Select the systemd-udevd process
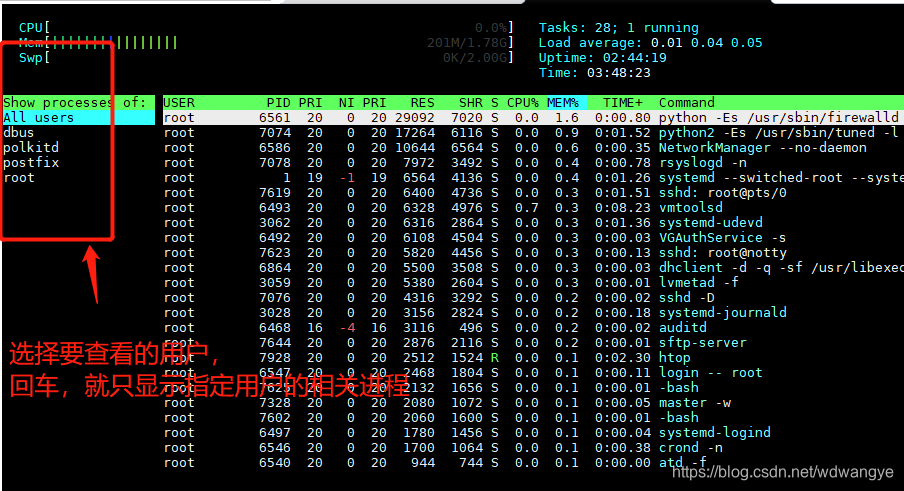The image size is (904, 491). click(533, 222)
